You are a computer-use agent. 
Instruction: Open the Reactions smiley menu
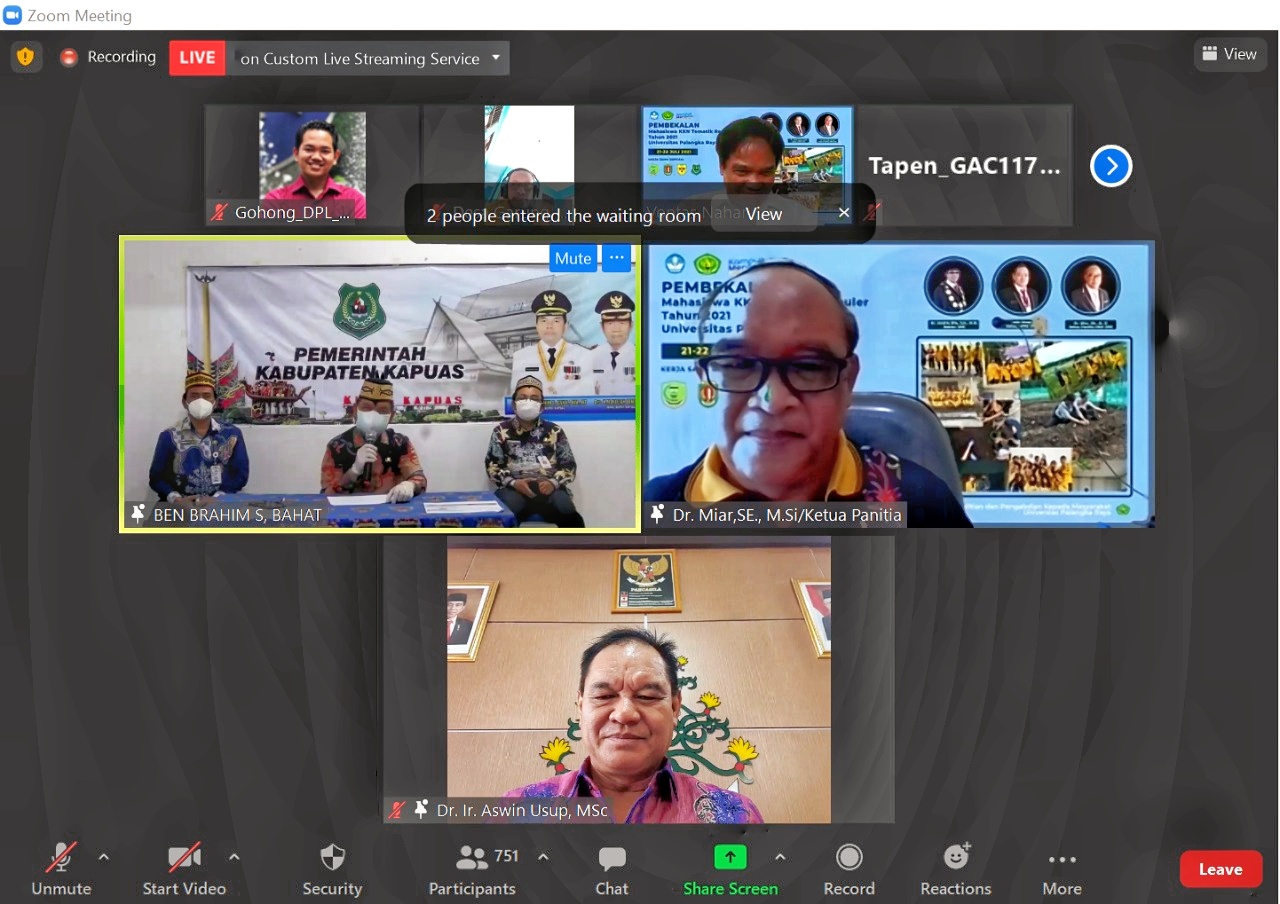(956, 858)
